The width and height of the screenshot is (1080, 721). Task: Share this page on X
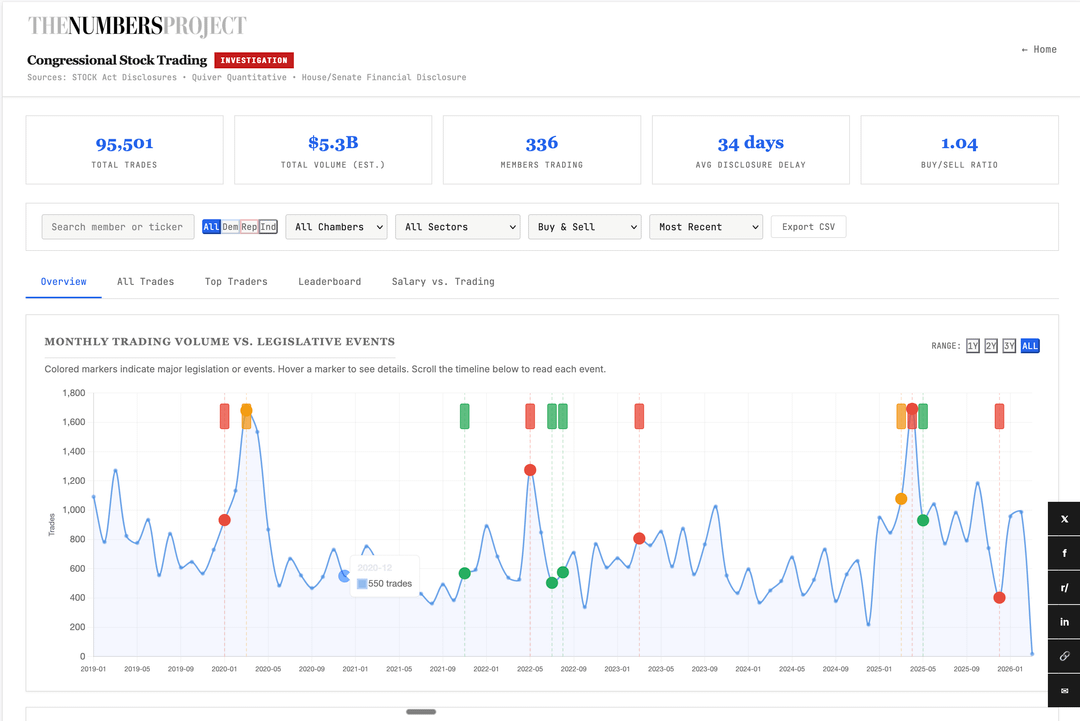coord(1064,519)
